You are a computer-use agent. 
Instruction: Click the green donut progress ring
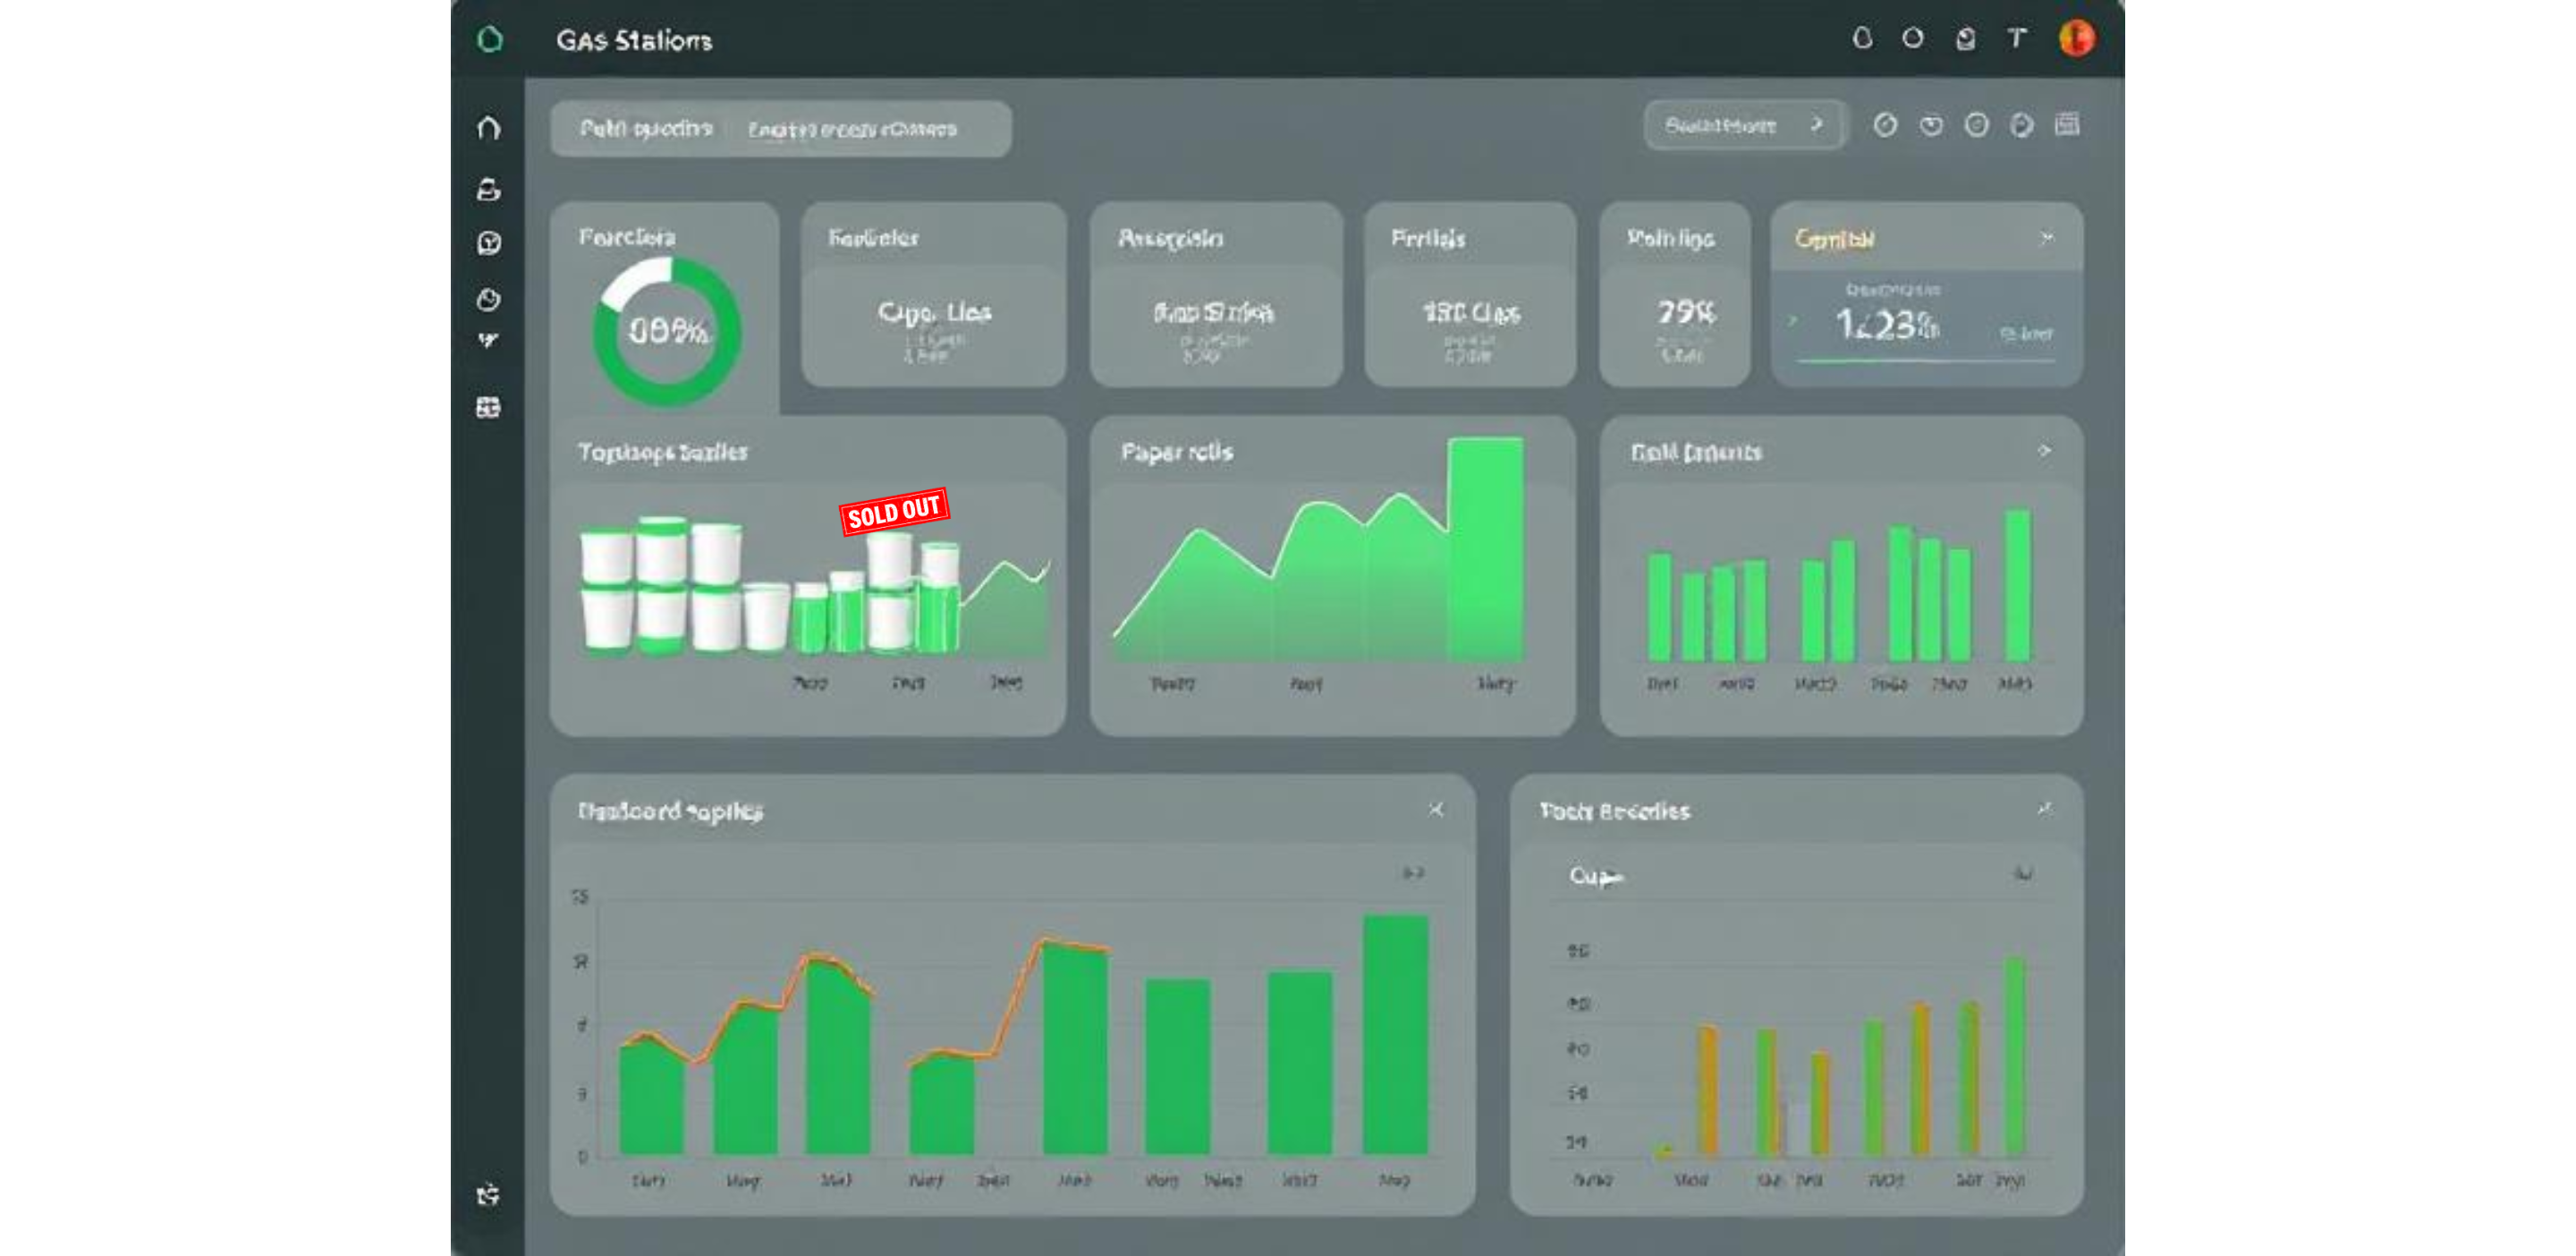pos(667,332)
